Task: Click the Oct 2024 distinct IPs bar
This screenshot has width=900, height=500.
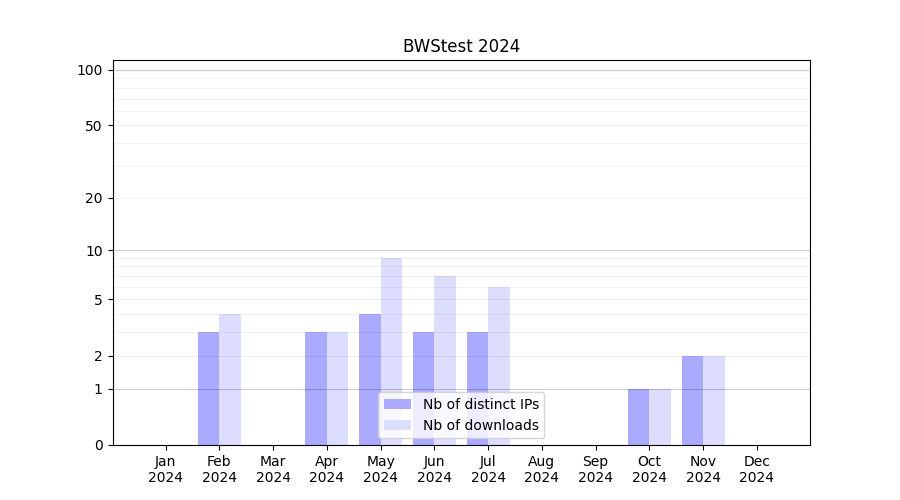Action: tap(638, 416)
